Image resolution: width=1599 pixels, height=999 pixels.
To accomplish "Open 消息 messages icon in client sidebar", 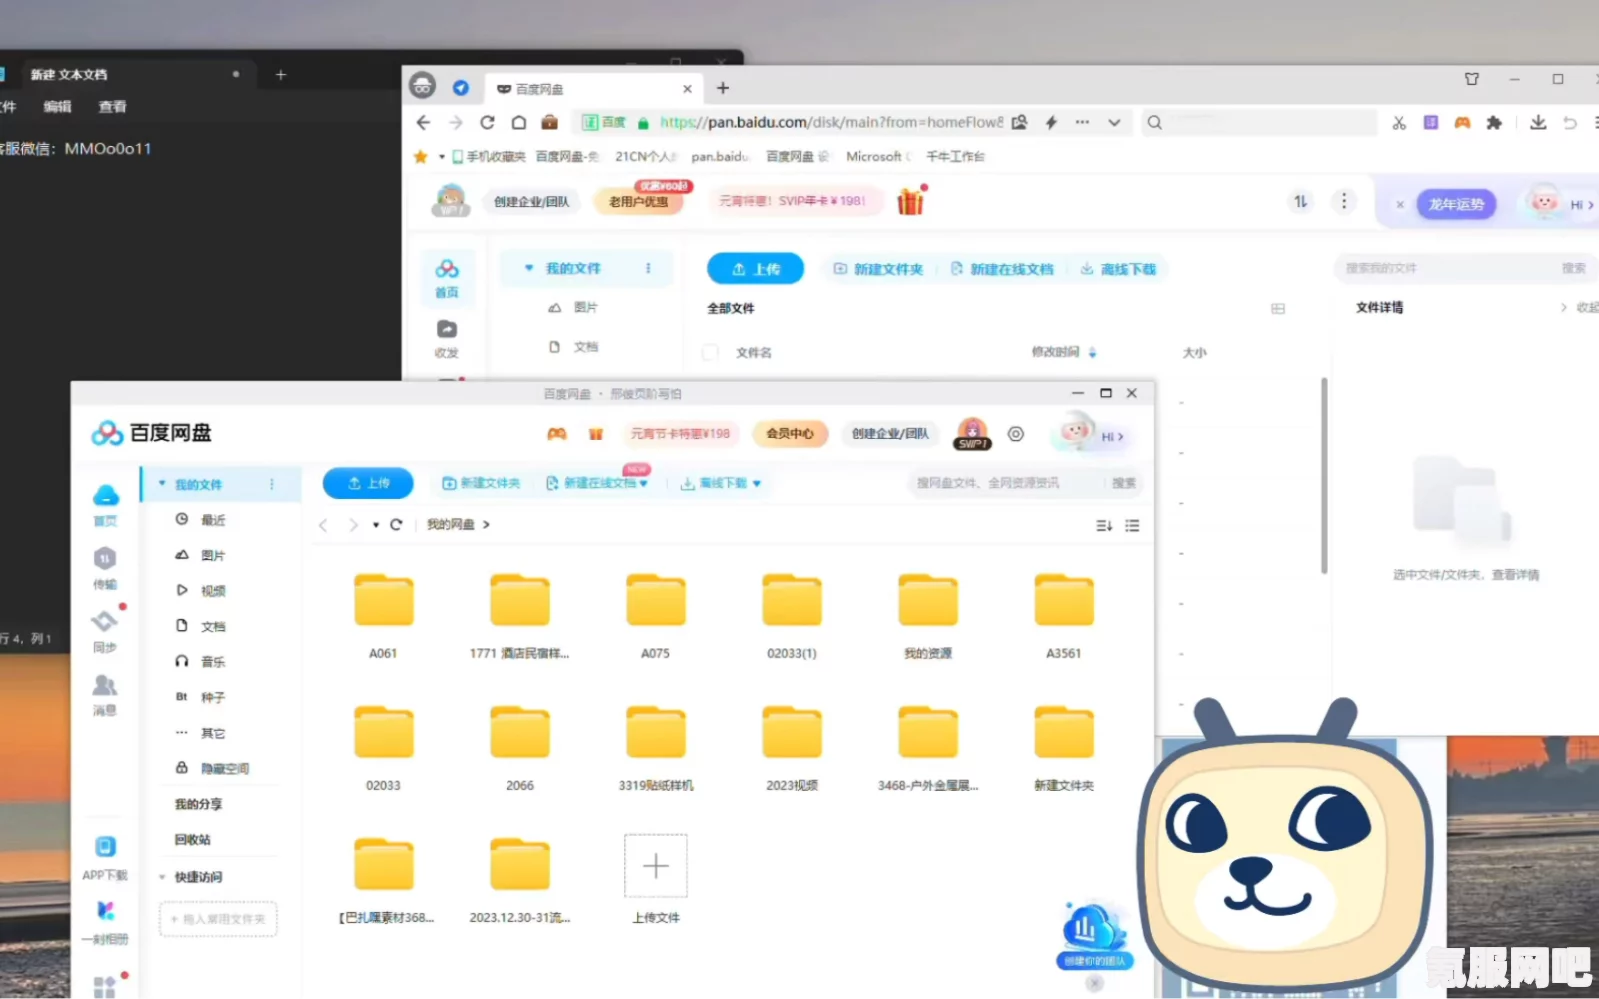I will pos(105,685).
